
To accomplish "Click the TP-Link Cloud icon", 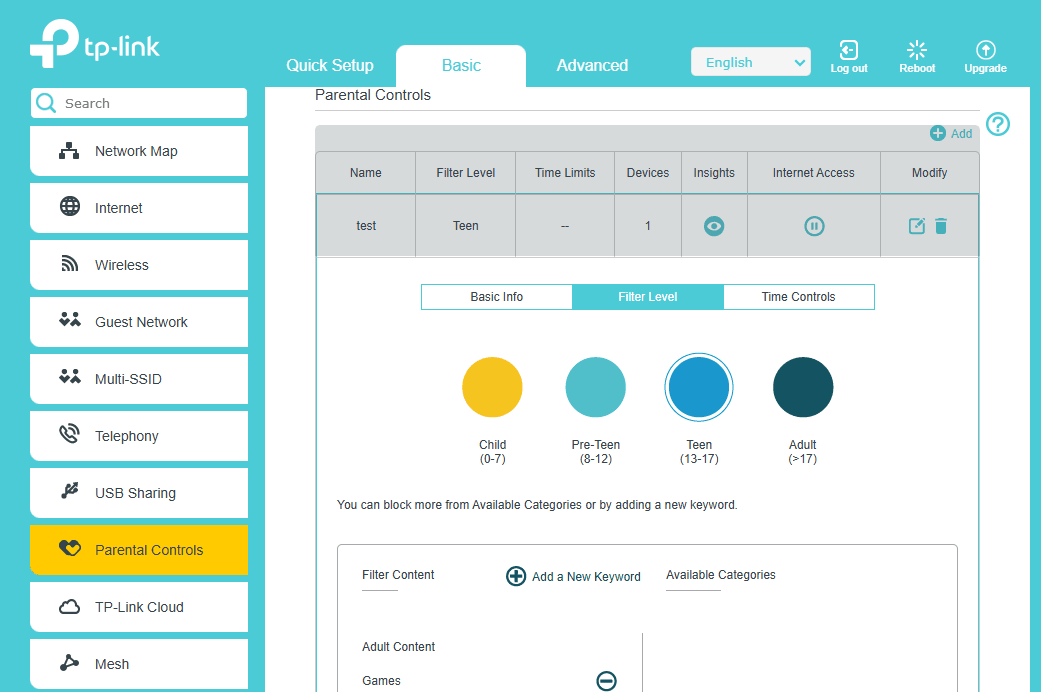I will [x=70, y=606].
